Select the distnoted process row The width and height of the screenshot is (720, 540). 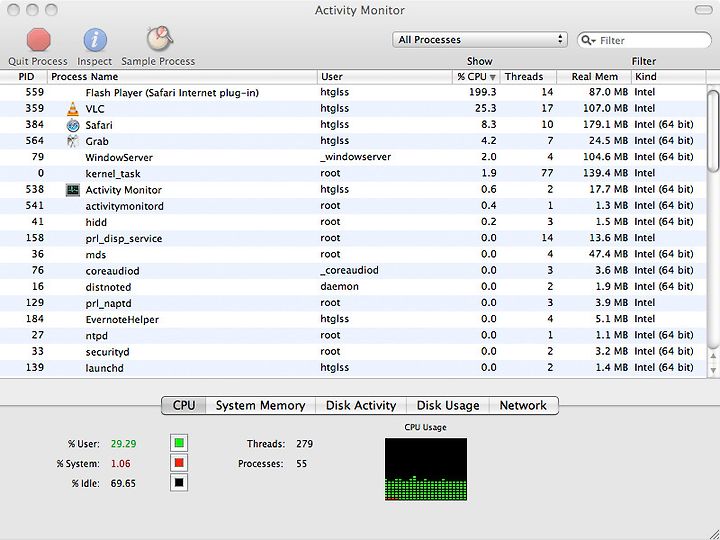coord(353,287)
